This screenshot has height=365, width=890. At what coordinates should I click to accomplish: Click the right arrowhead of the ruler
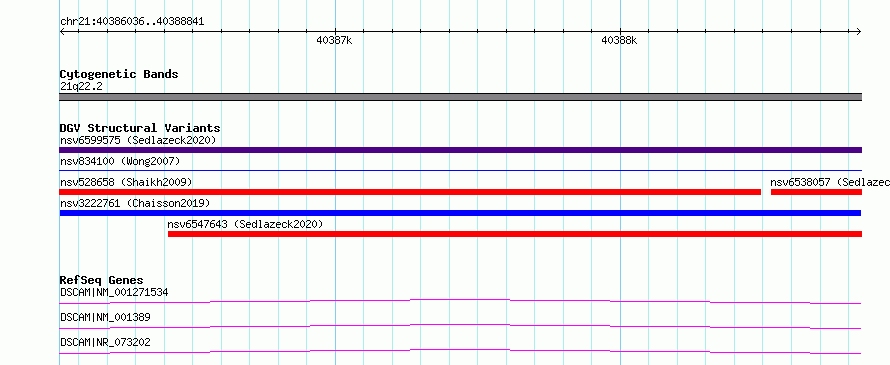pos(859,32)
